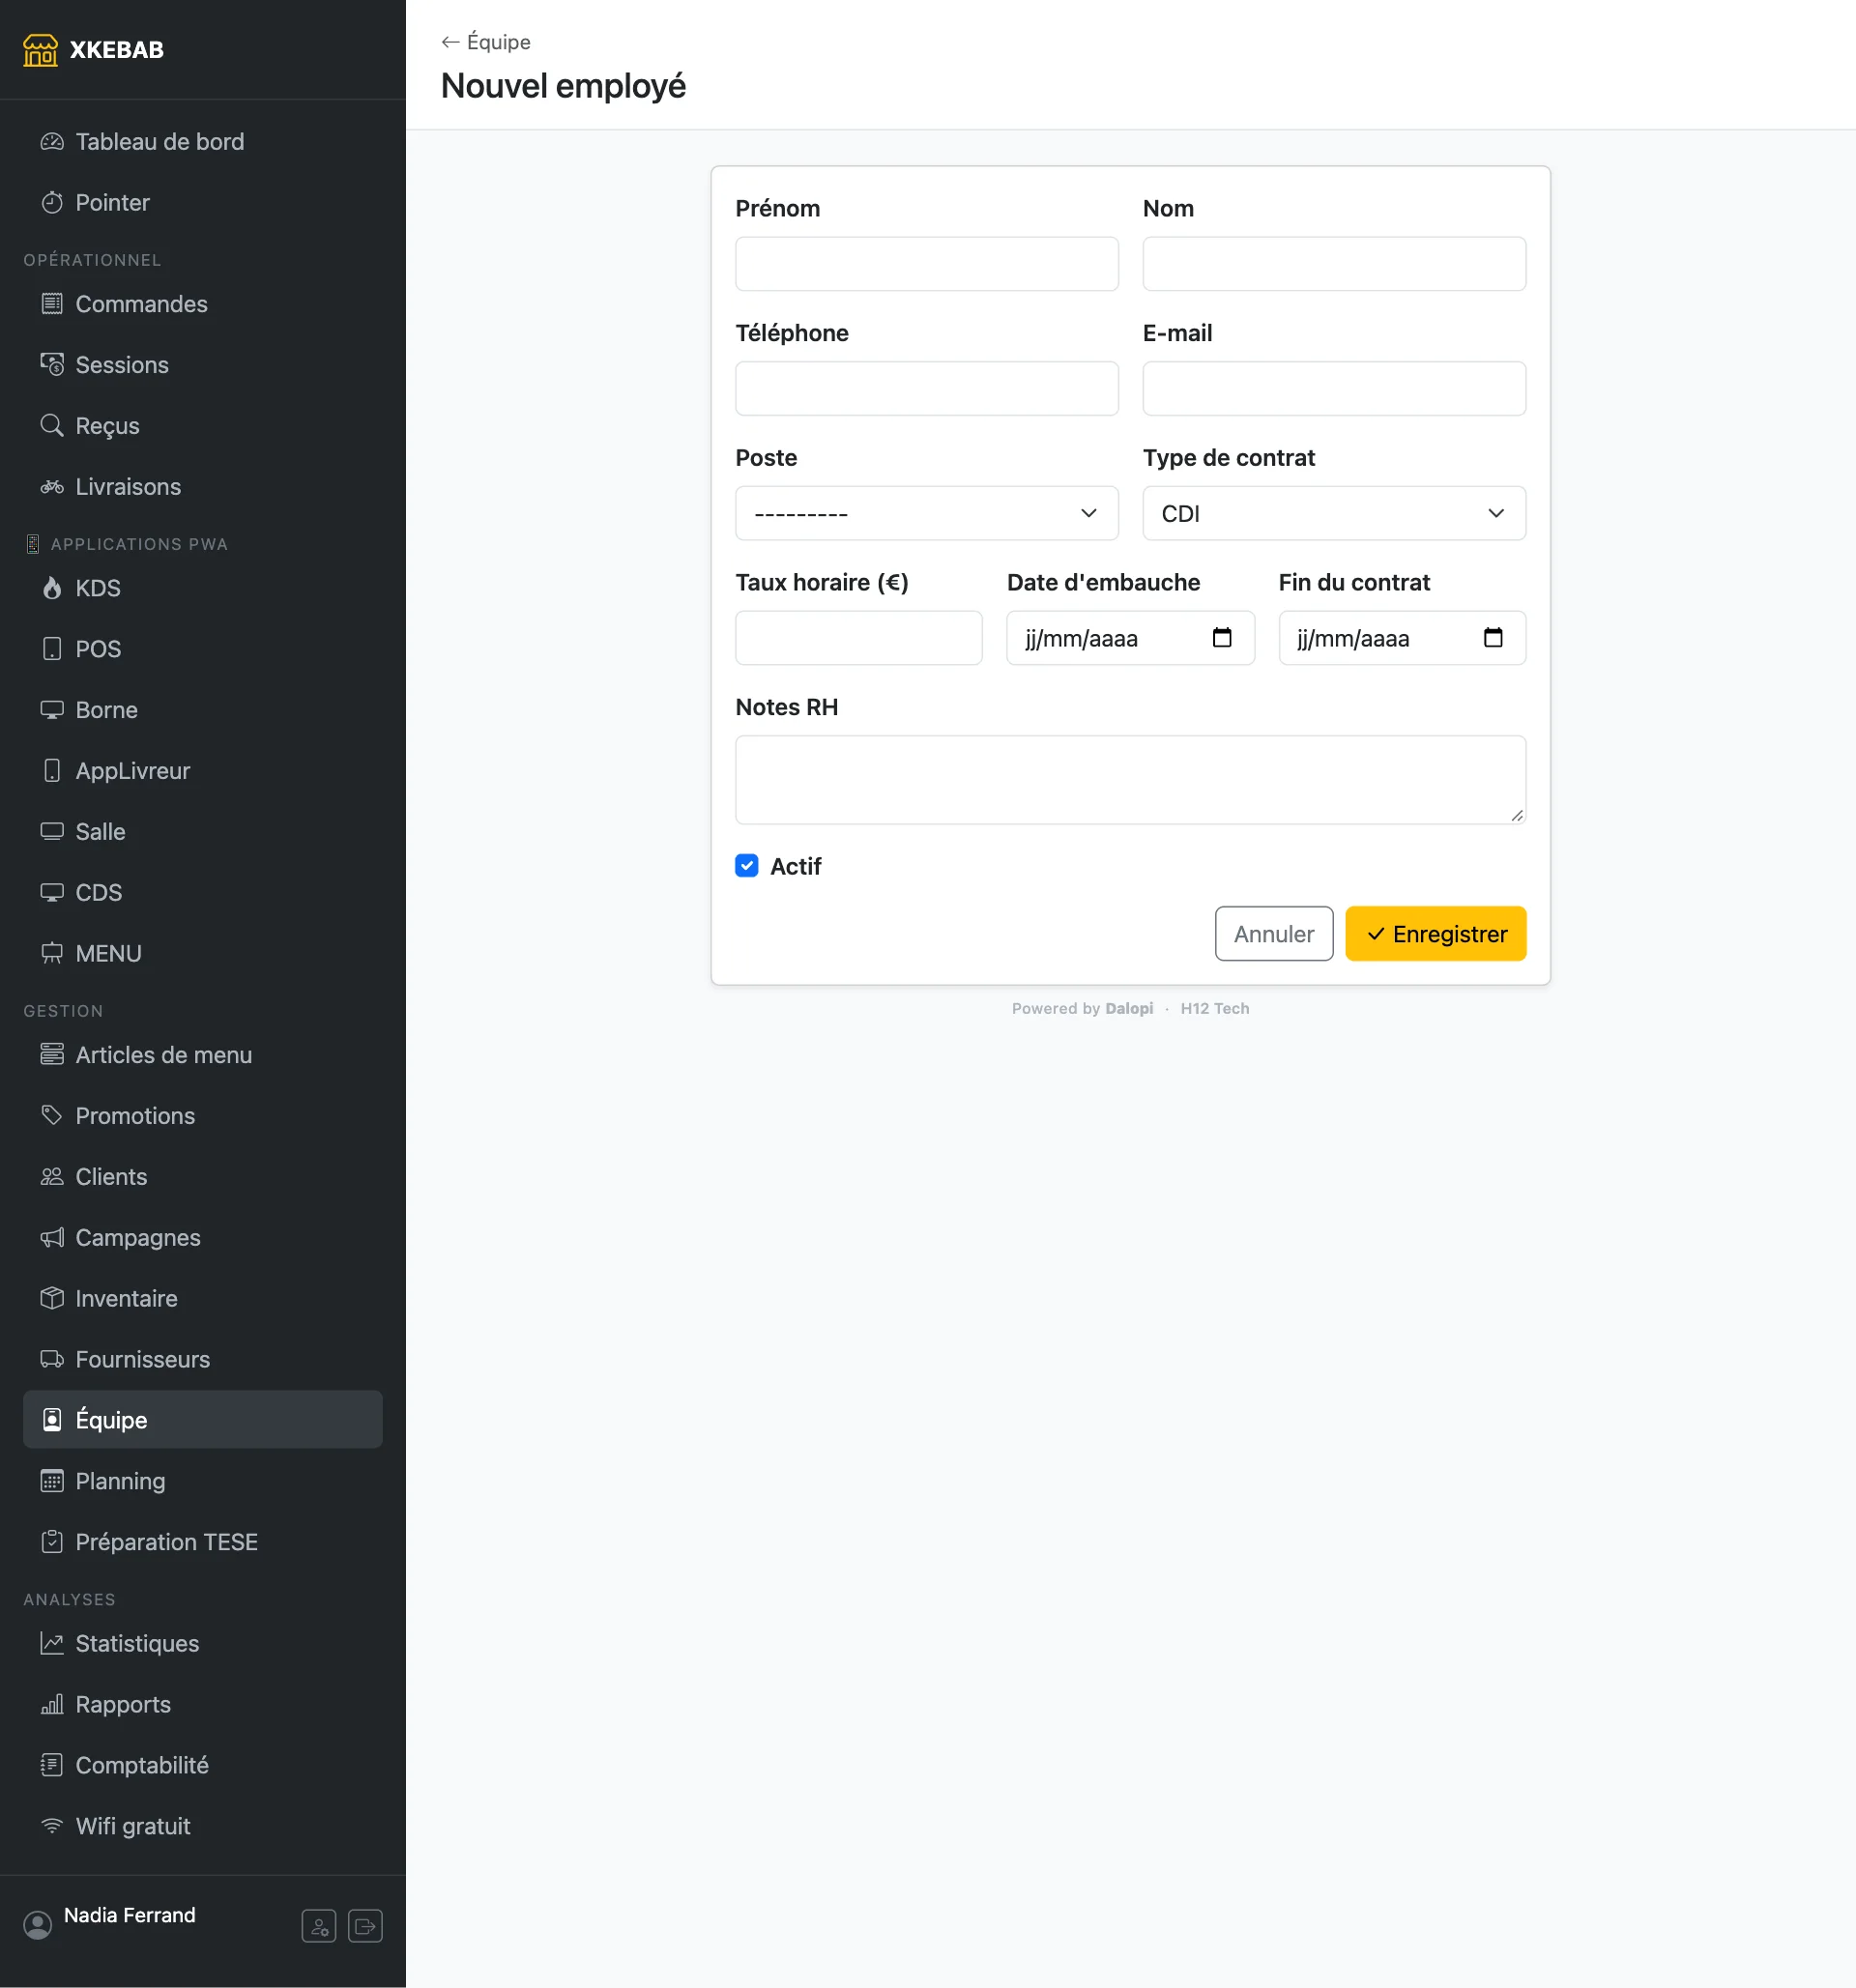The image size is (1856, 1988).
Task: Save the form with Enregistrer
Action: click(x=1435, y=934)
